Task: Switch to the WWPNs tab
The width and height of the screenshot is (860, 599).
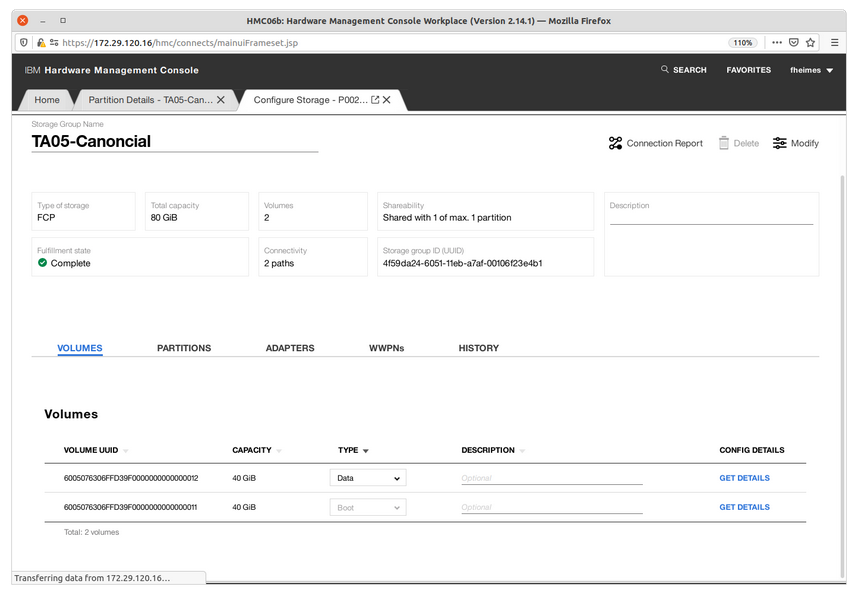Action: coord(386,348)
